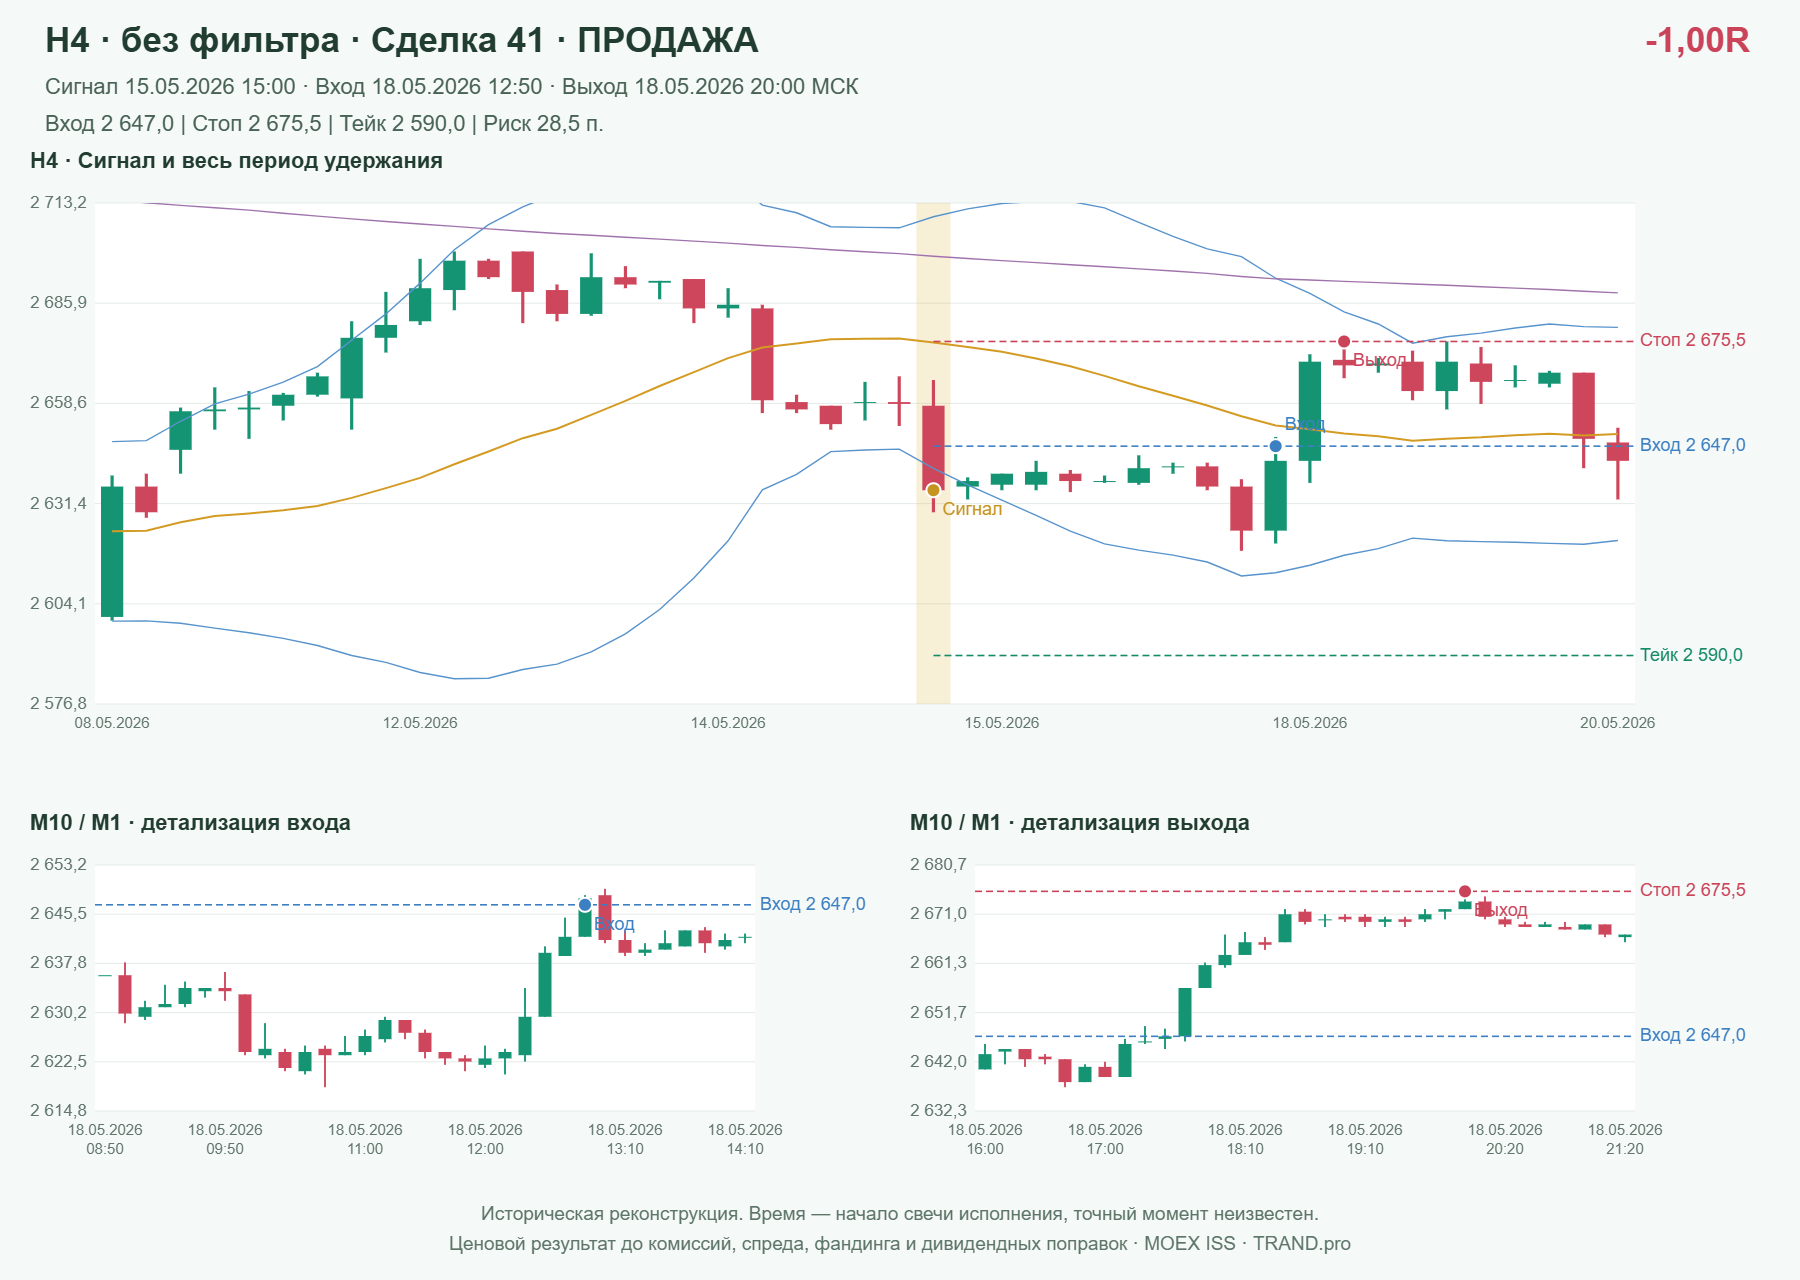Click the 2 614,8 axis label in entry chart

pyautogui.click(x=58, y=1110)
